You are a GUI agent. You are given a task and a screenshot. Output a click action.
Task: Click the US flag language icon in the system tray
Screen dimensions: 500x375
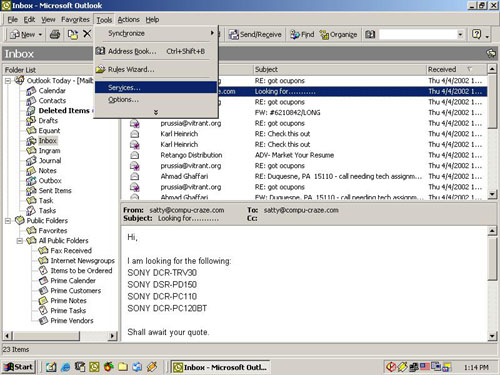(x=425, y=367)
